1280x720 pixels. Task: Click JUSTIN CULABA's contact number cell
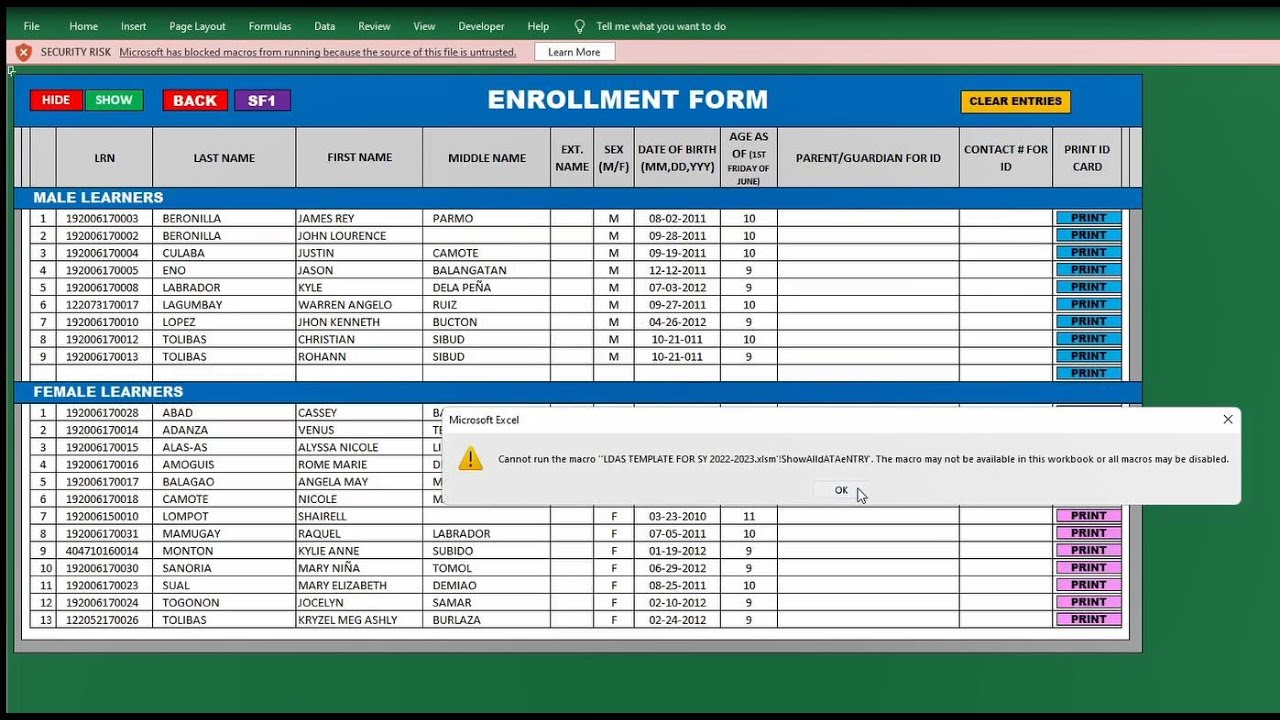(x=1006, y=253)
